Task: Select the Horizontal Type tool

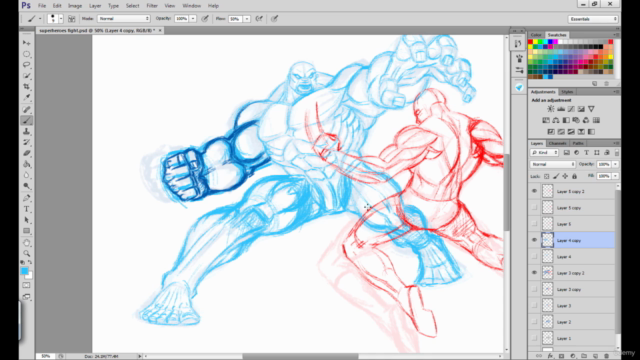Action: (27, 209)
